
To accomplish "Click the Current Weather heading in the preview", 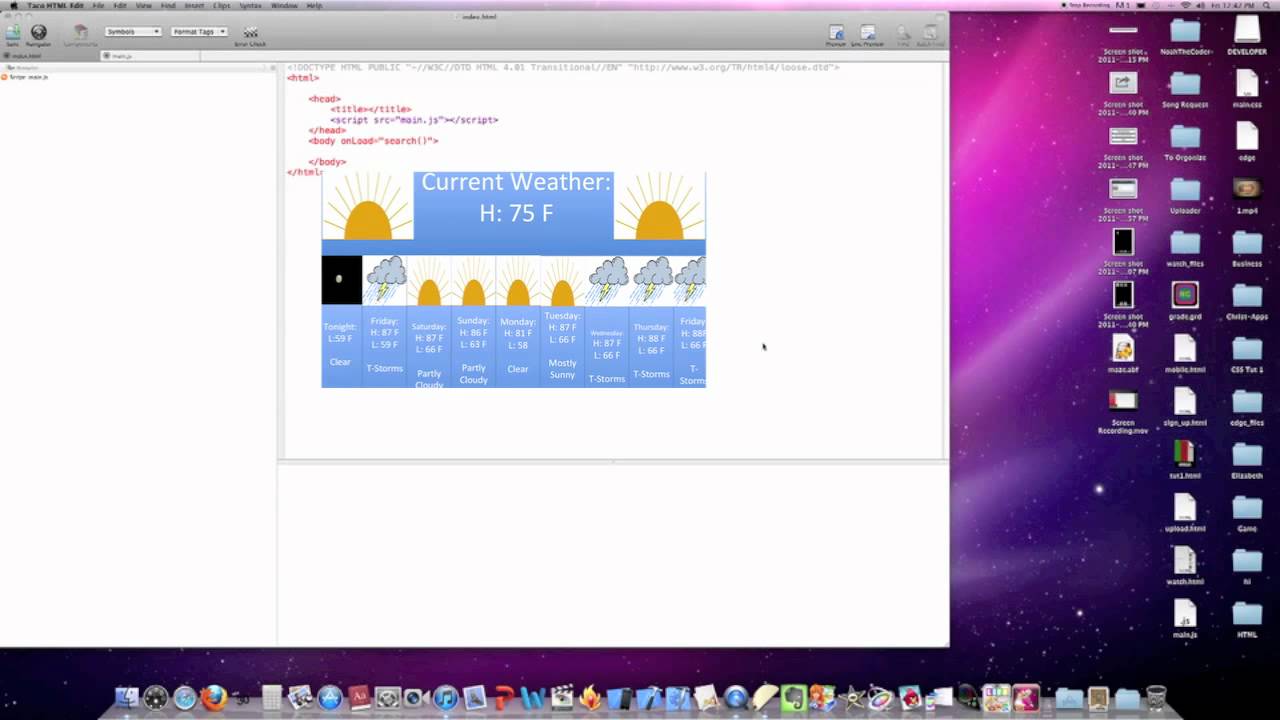I will click(515, 182).
